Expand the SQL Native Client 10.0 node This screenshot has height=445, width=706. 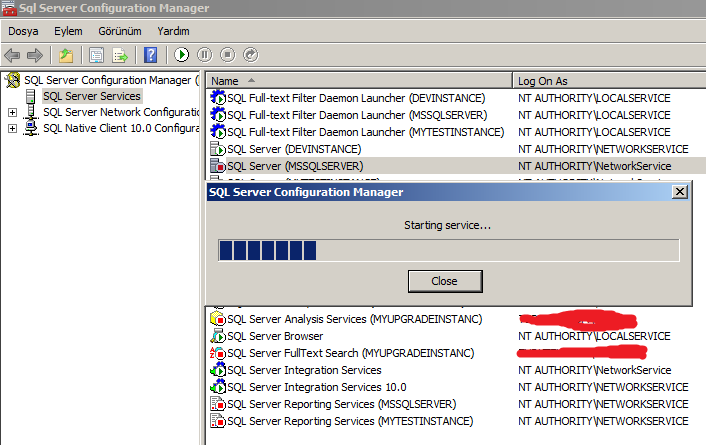[12, 128]
